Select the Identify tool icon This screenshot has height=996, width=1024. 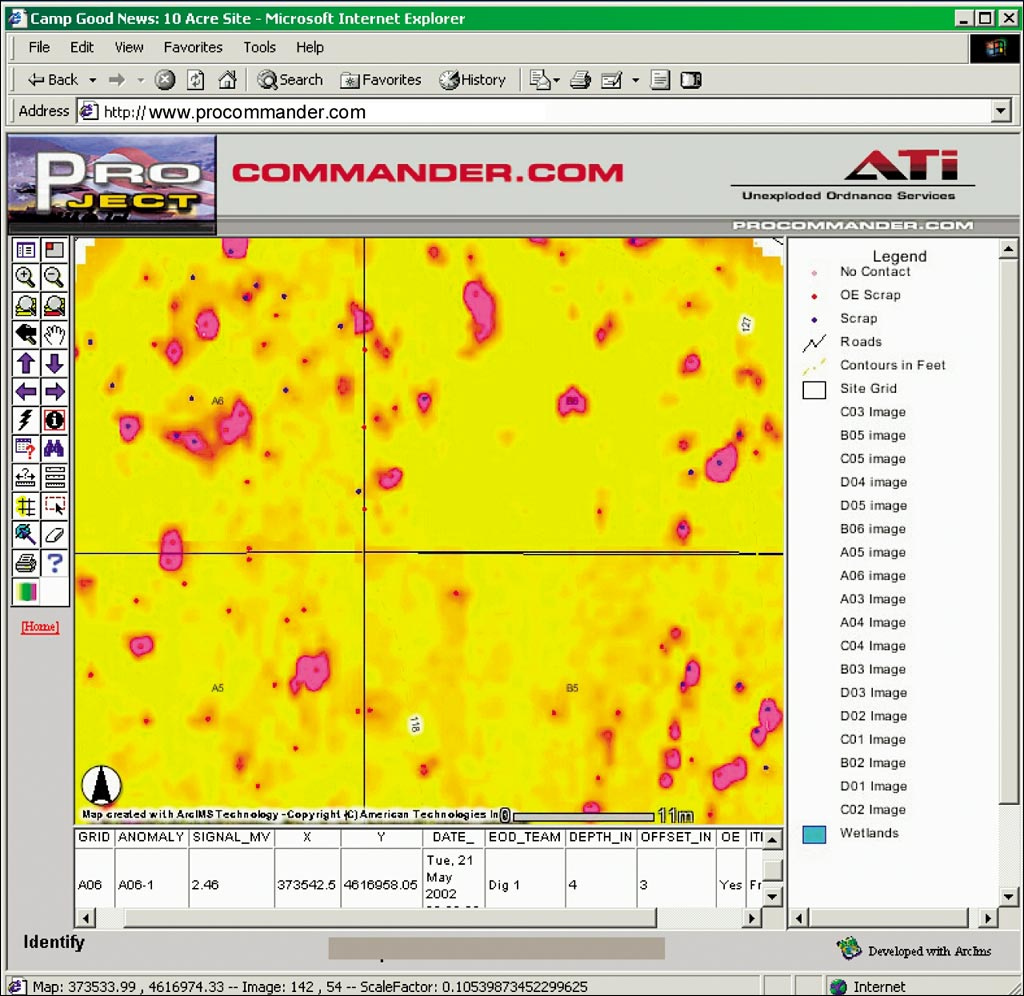54,420
